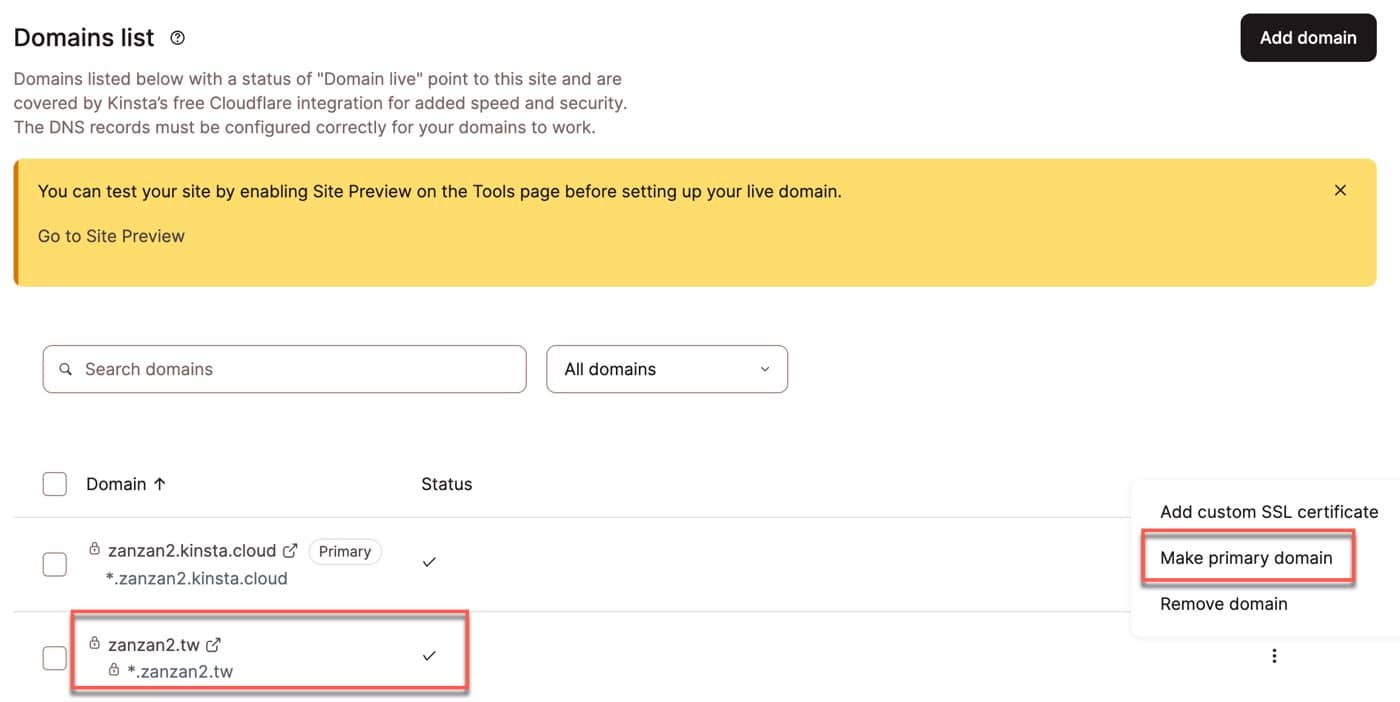
Task: Check the zanzan2.tw row checkbox
Action: point(55,658)
